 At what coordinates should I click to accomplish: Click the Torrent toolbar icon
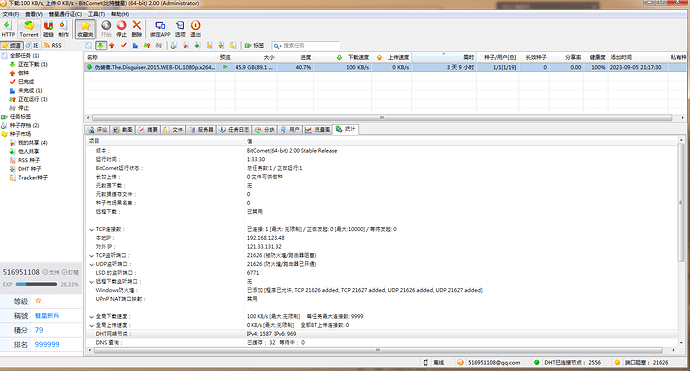(29, 29)
